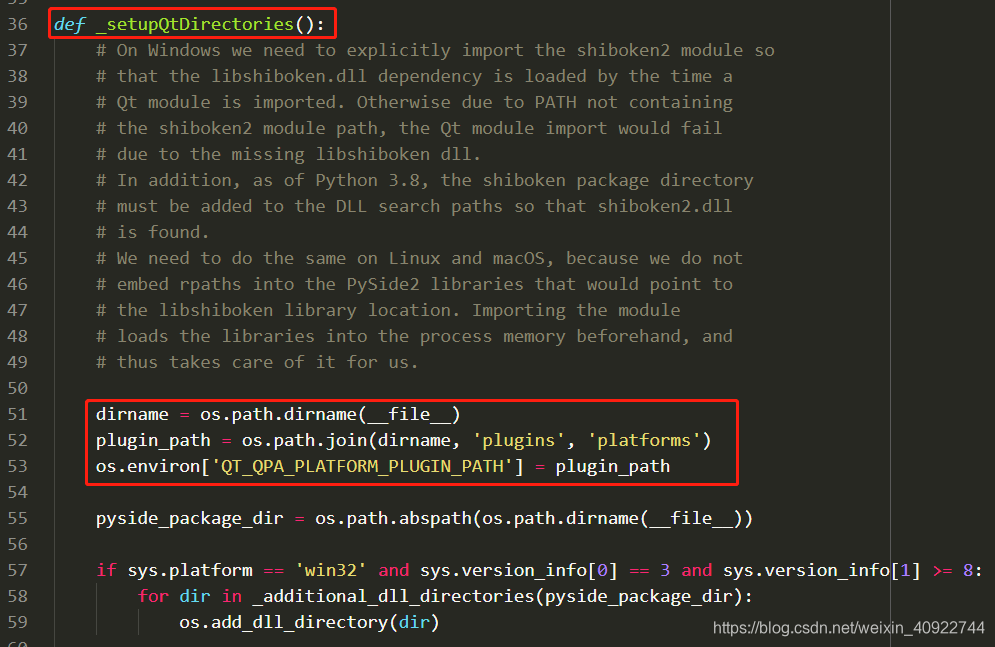Screen dimensions: 995x647
Task: Click the 'dirname' variable on line 51
Action: 132,414
